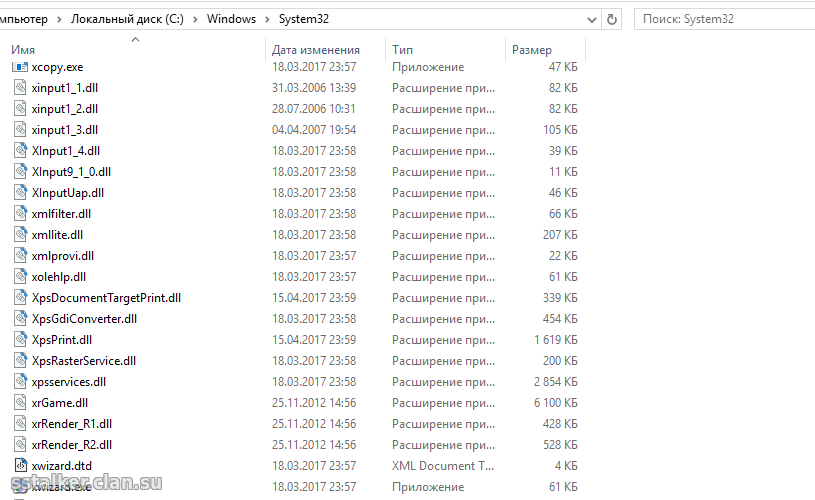Screen dimensions: 815x500
Task: Click the xrRender_R2.dll file icon
Action: [20, 444]
